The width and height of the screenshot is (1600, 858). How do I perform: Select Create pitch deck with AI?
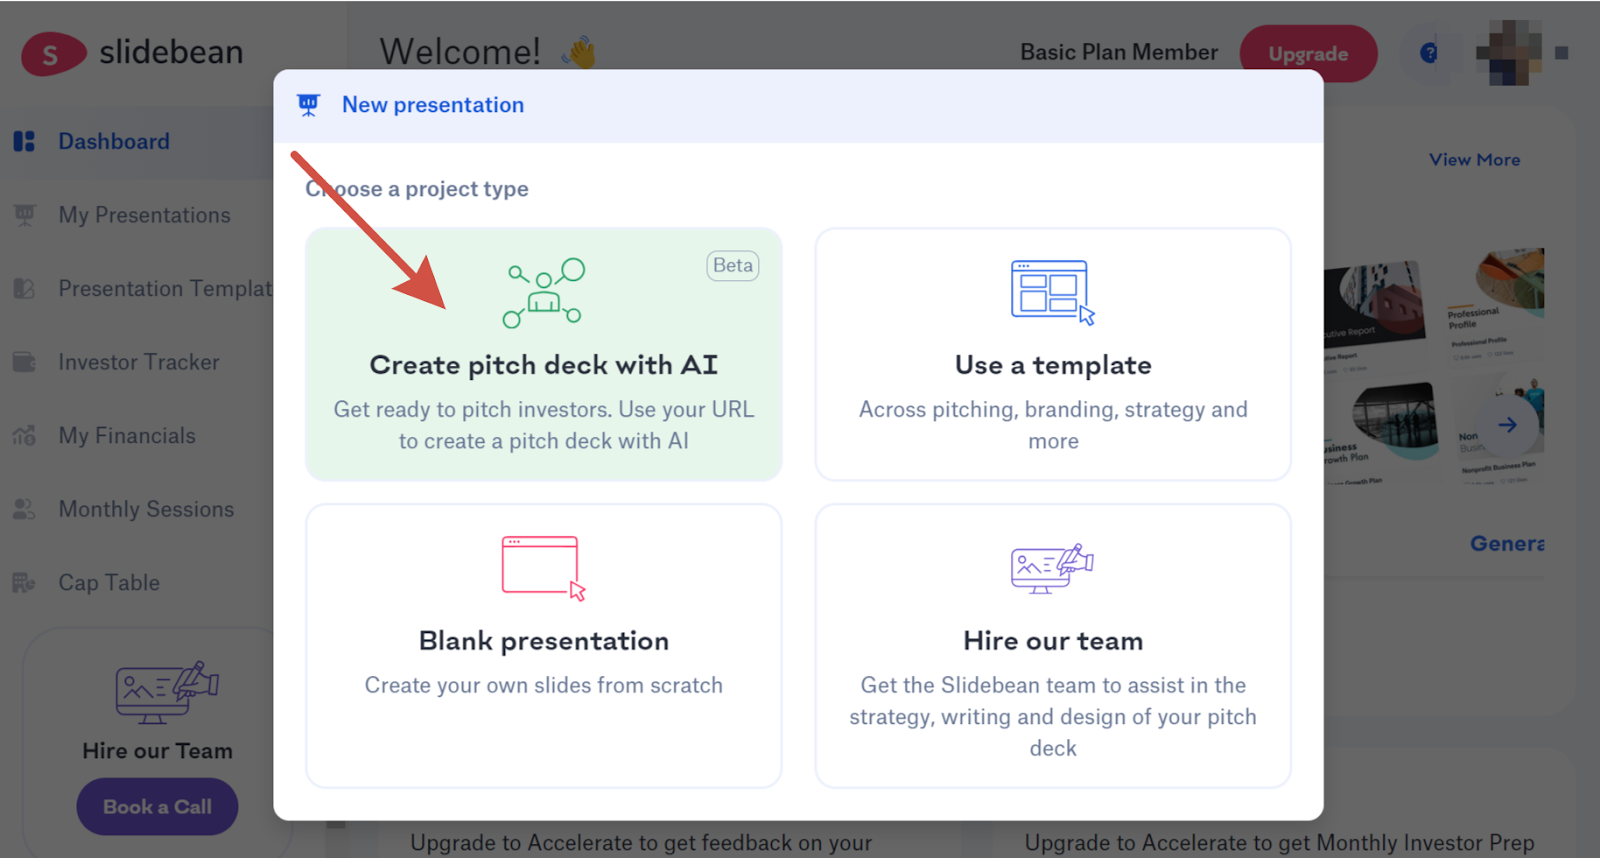543,354
